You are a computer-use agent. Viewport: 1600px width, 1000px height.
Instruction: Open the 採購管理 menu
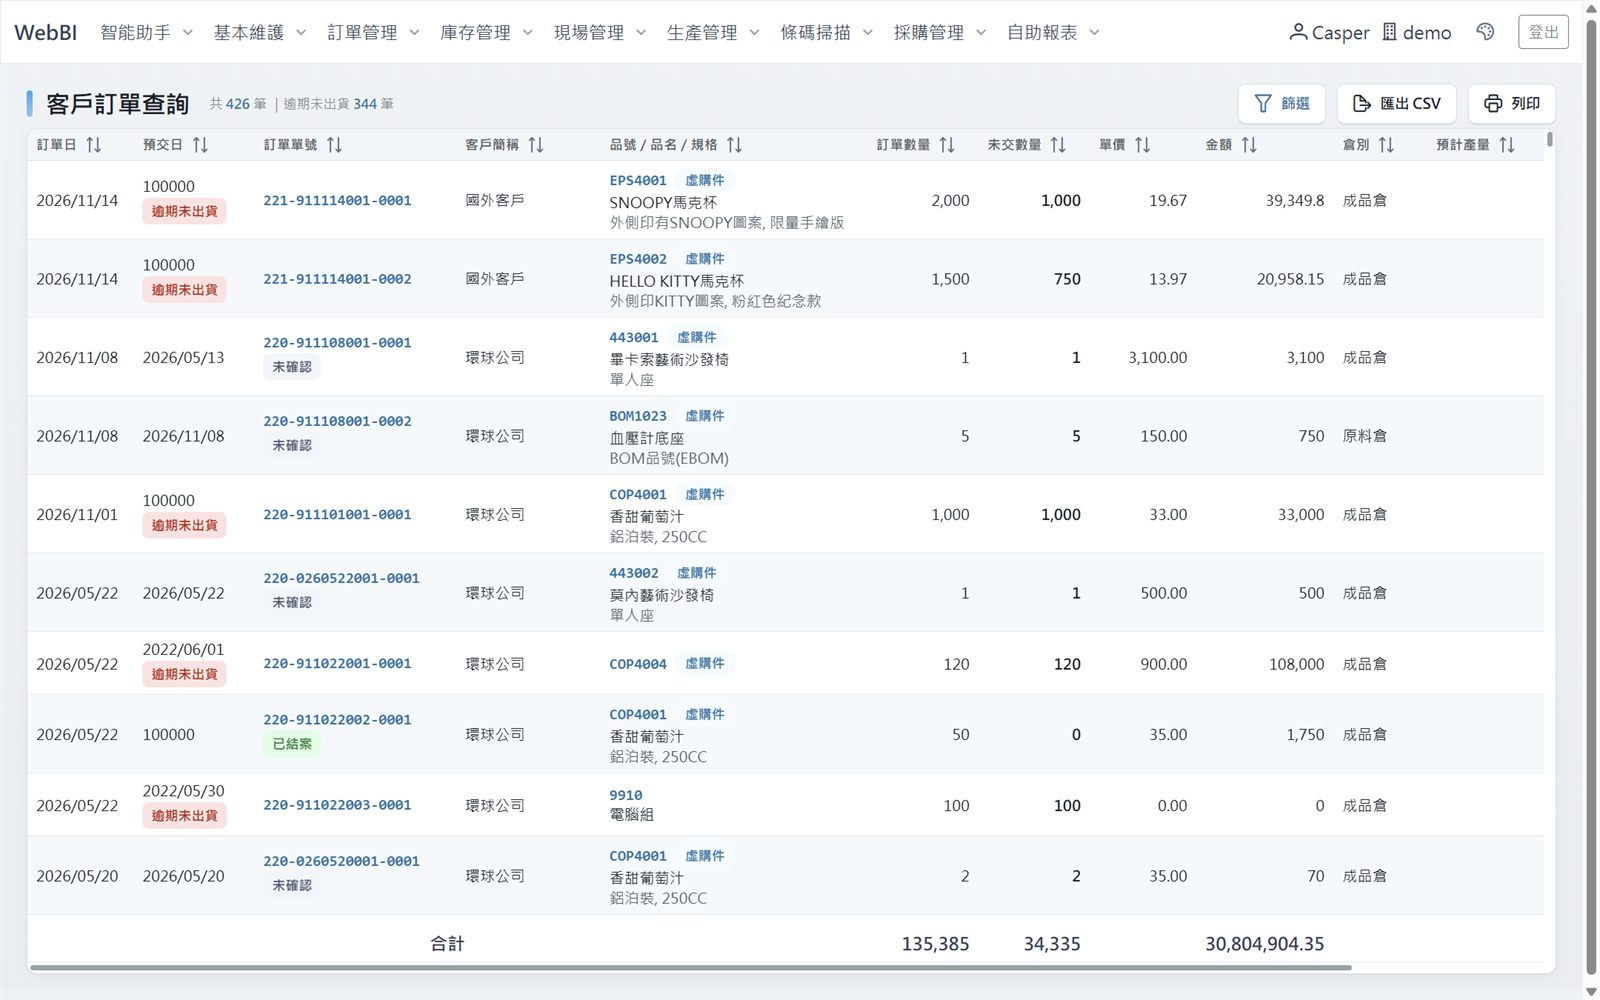pos(940,32)
